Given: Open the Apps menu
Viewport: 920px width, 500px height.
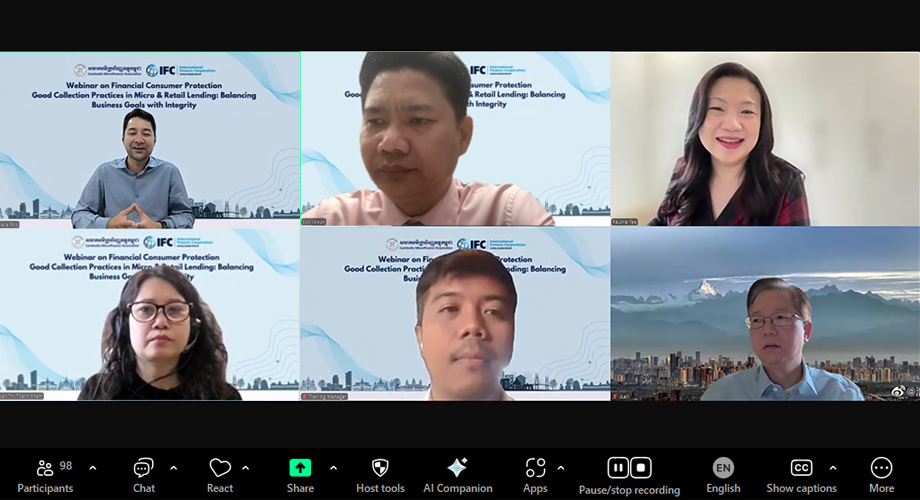Looking at the screenshot, I should (x=535, y=474).
